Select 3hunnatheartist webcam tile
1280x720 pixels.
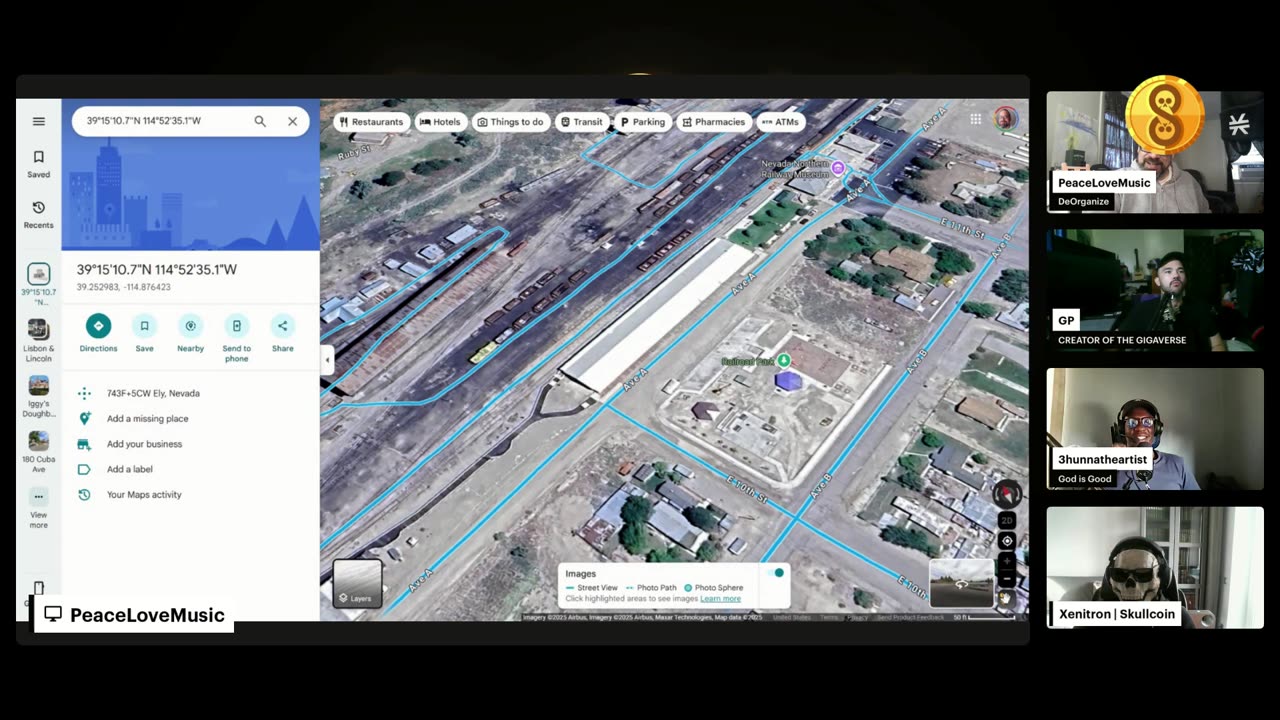(x=1155, y=429)
